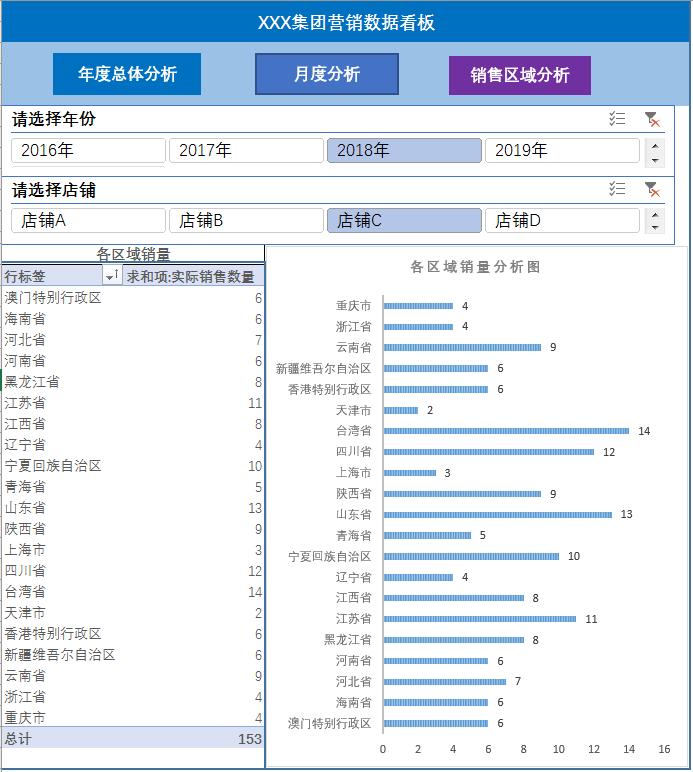This screenshot has width=693, height=772.
Task: Toggle multi-select in the year slicer
Action: pos(617,119)
